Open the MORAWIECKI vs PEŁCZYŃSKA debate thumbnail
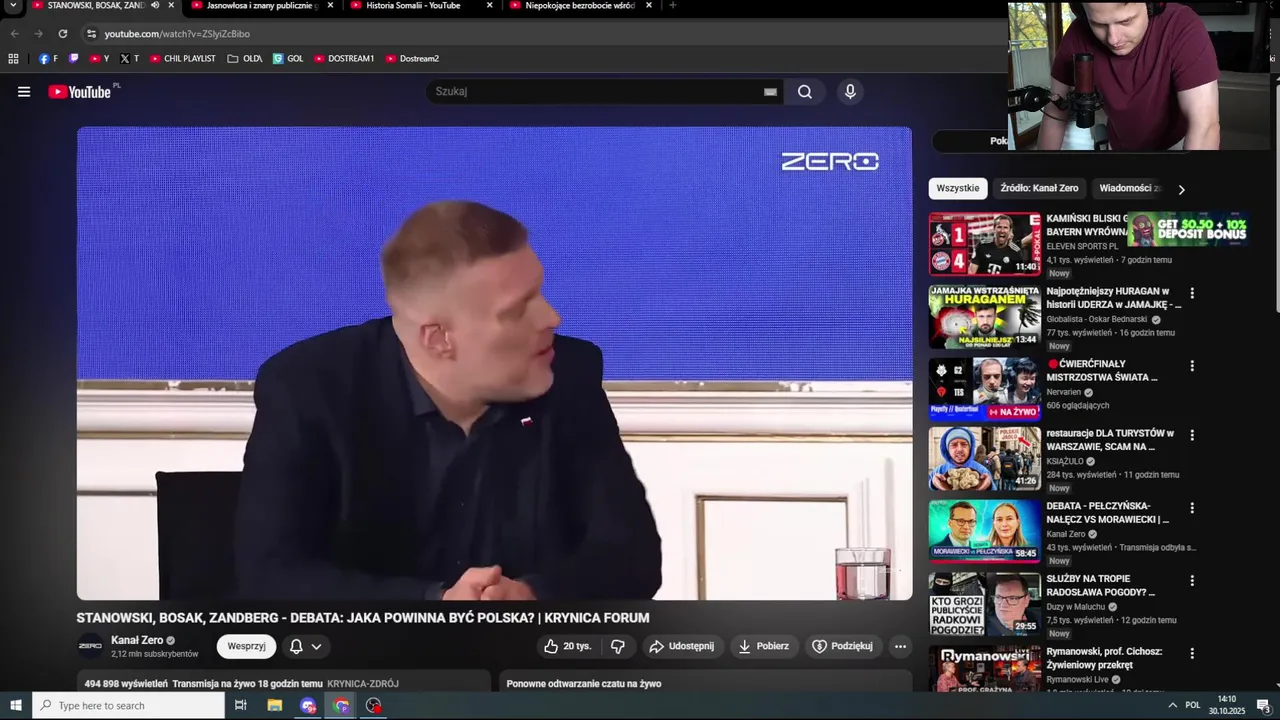Image resolution: width=1280 pixels, height=720 pixels. (985, 532)
